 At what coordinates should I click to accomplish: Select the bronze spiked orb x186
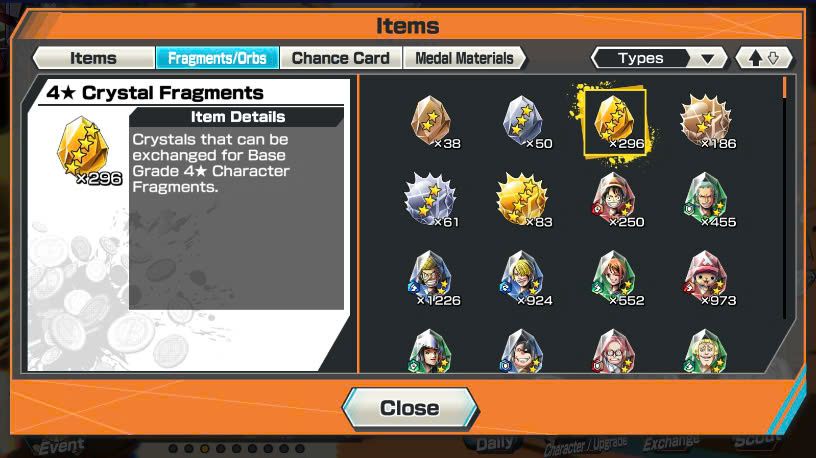tap(707, 122)
